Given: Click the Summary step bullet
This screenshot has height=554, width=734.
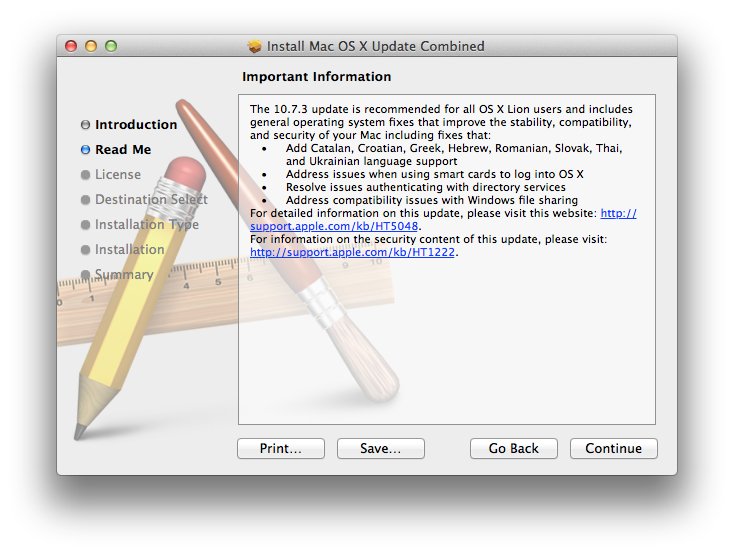Looking at the screenshot, I should 86,275.
